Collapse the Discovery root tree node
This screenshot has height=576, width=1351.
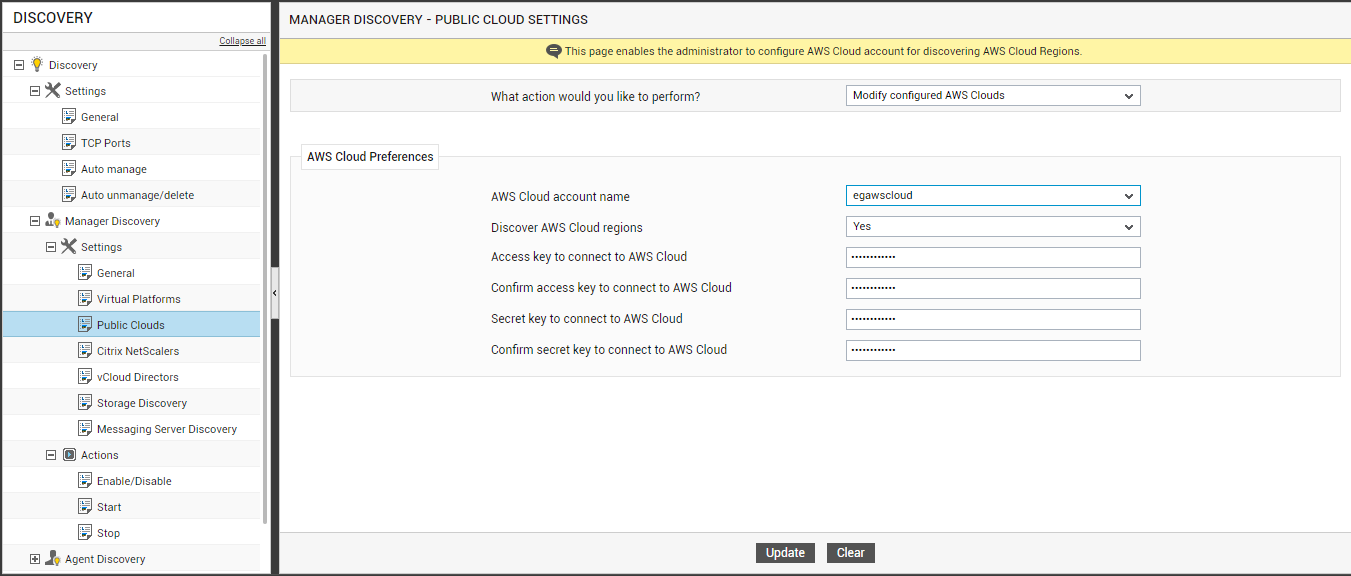(x=19, y=64)
